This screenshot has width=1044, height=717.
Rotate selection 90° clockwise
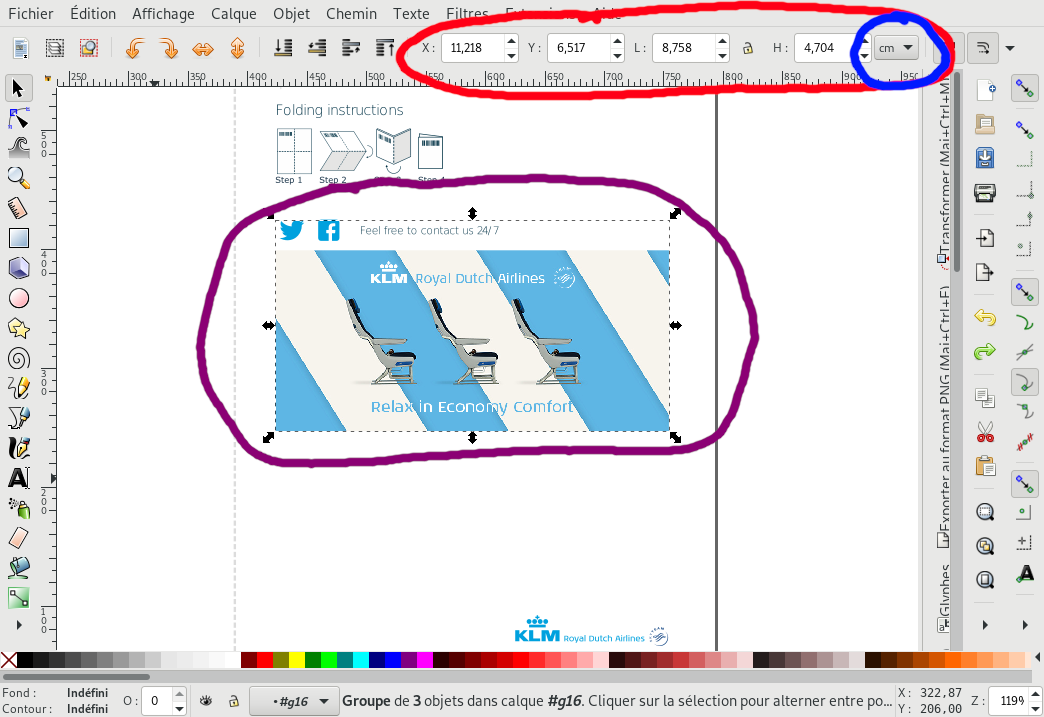coord(168,48)
